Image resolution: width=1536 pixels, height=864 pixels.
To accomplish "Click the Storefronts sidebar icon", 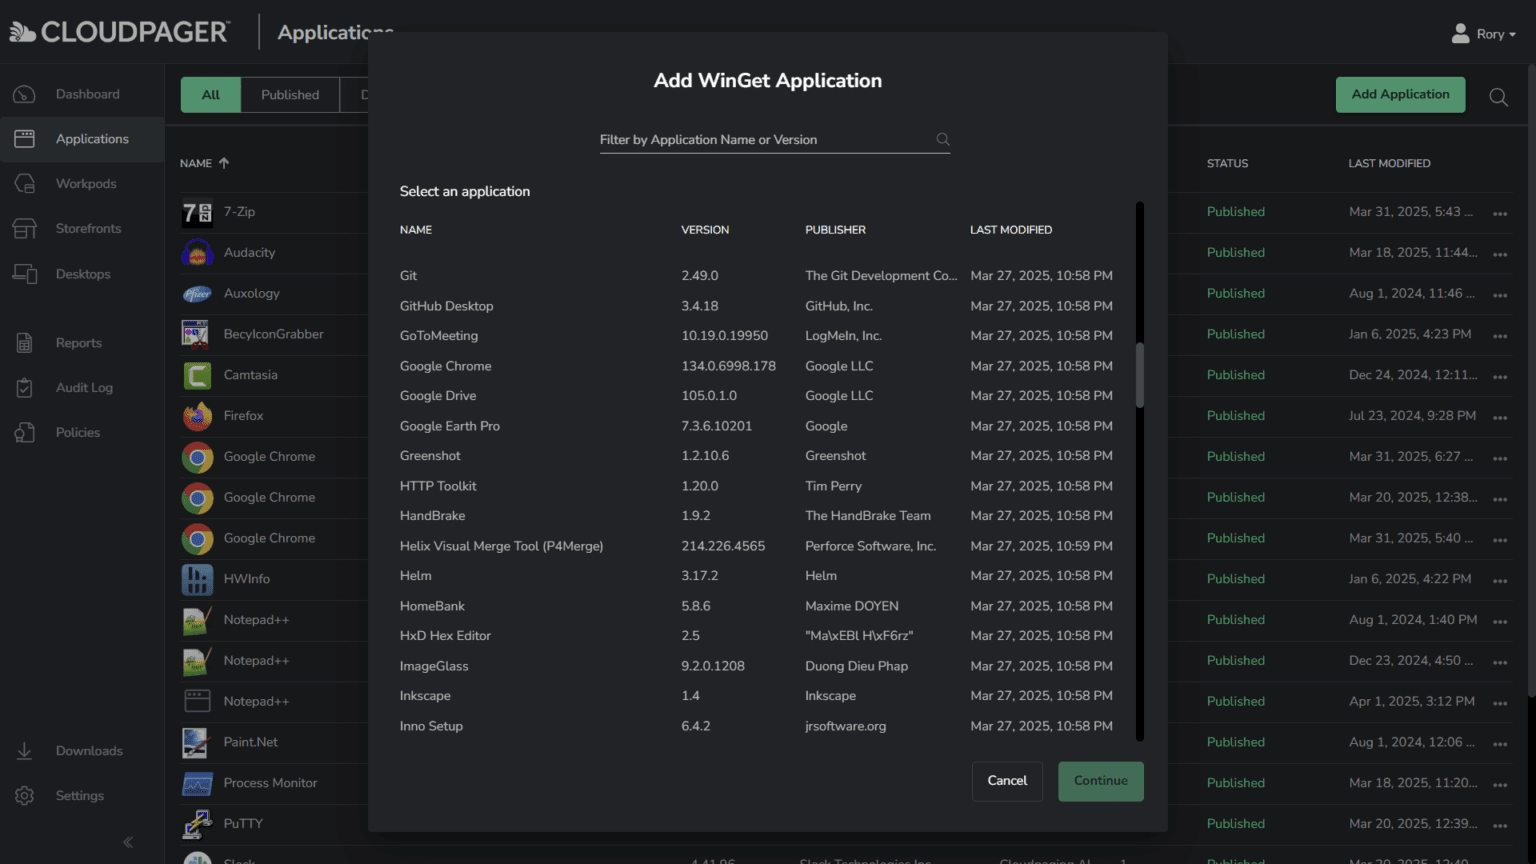I will pos(25,229).
